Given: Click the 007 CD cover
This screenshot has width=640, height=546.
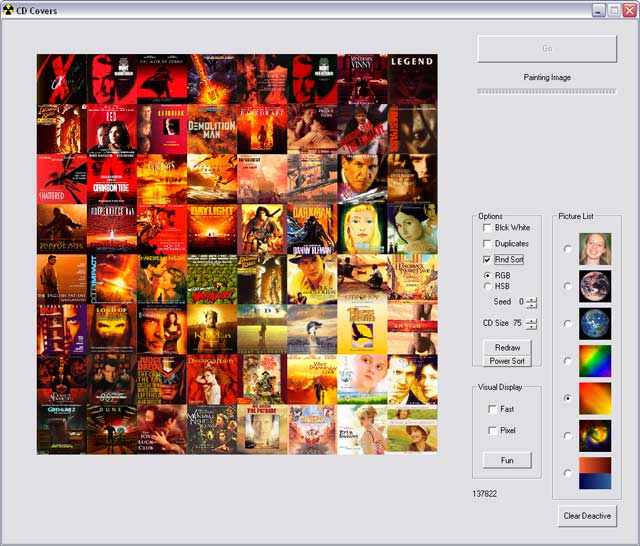Looking at the screenshot, I should [x=112, y=379].
